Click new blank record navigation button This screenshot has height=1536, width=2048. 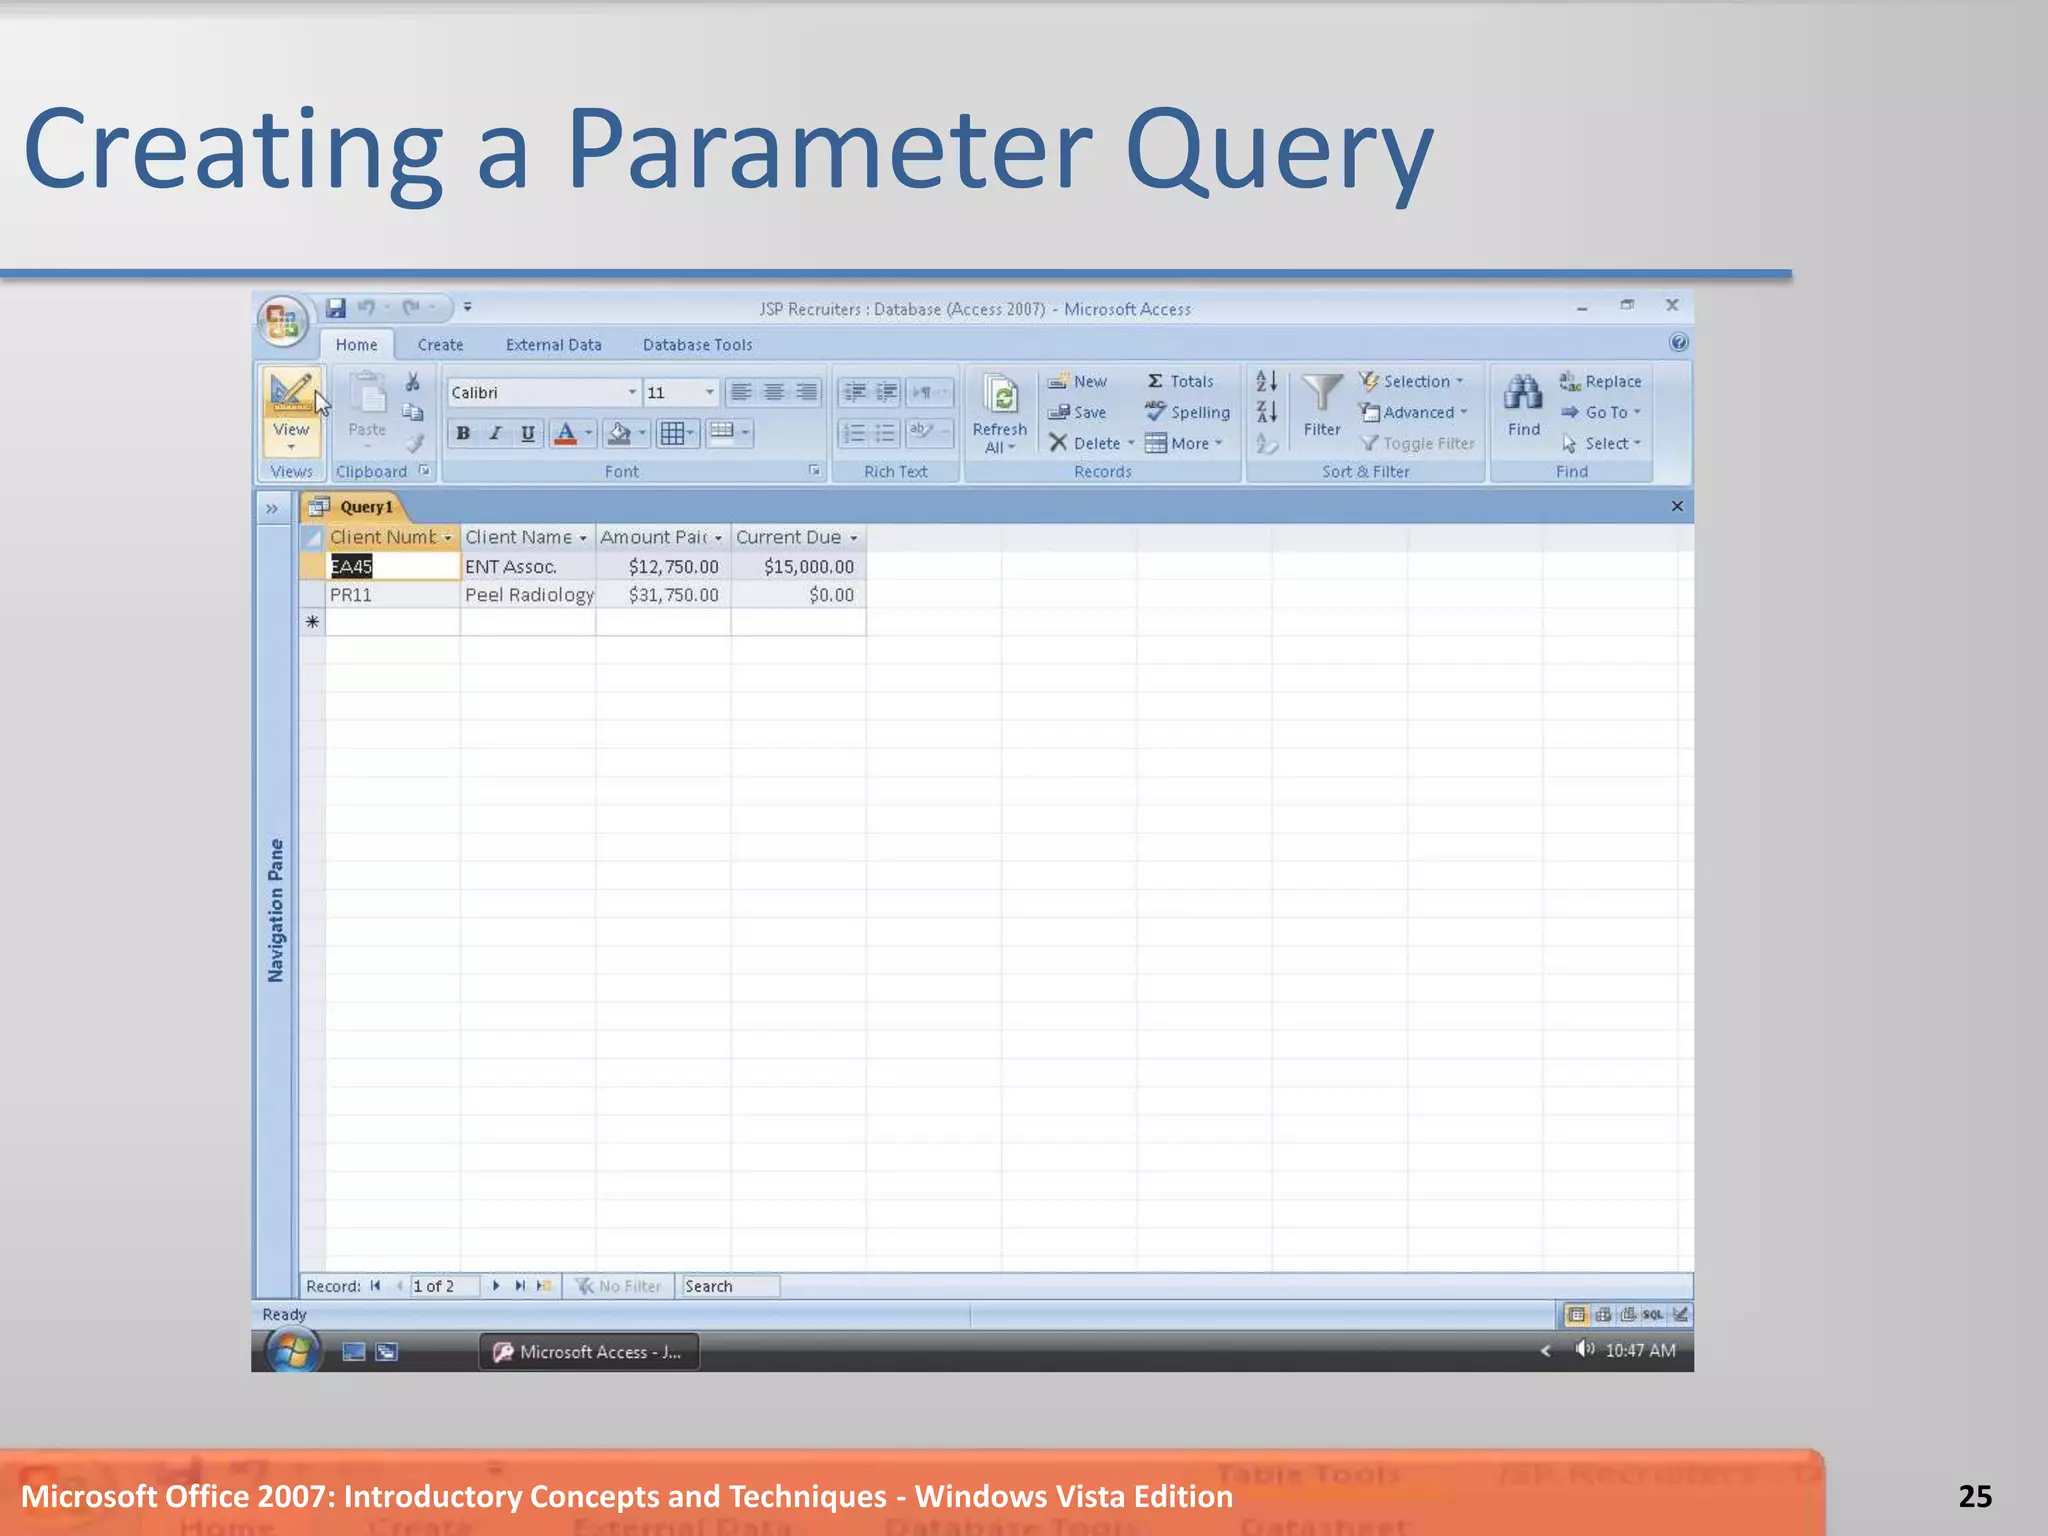544,1286
